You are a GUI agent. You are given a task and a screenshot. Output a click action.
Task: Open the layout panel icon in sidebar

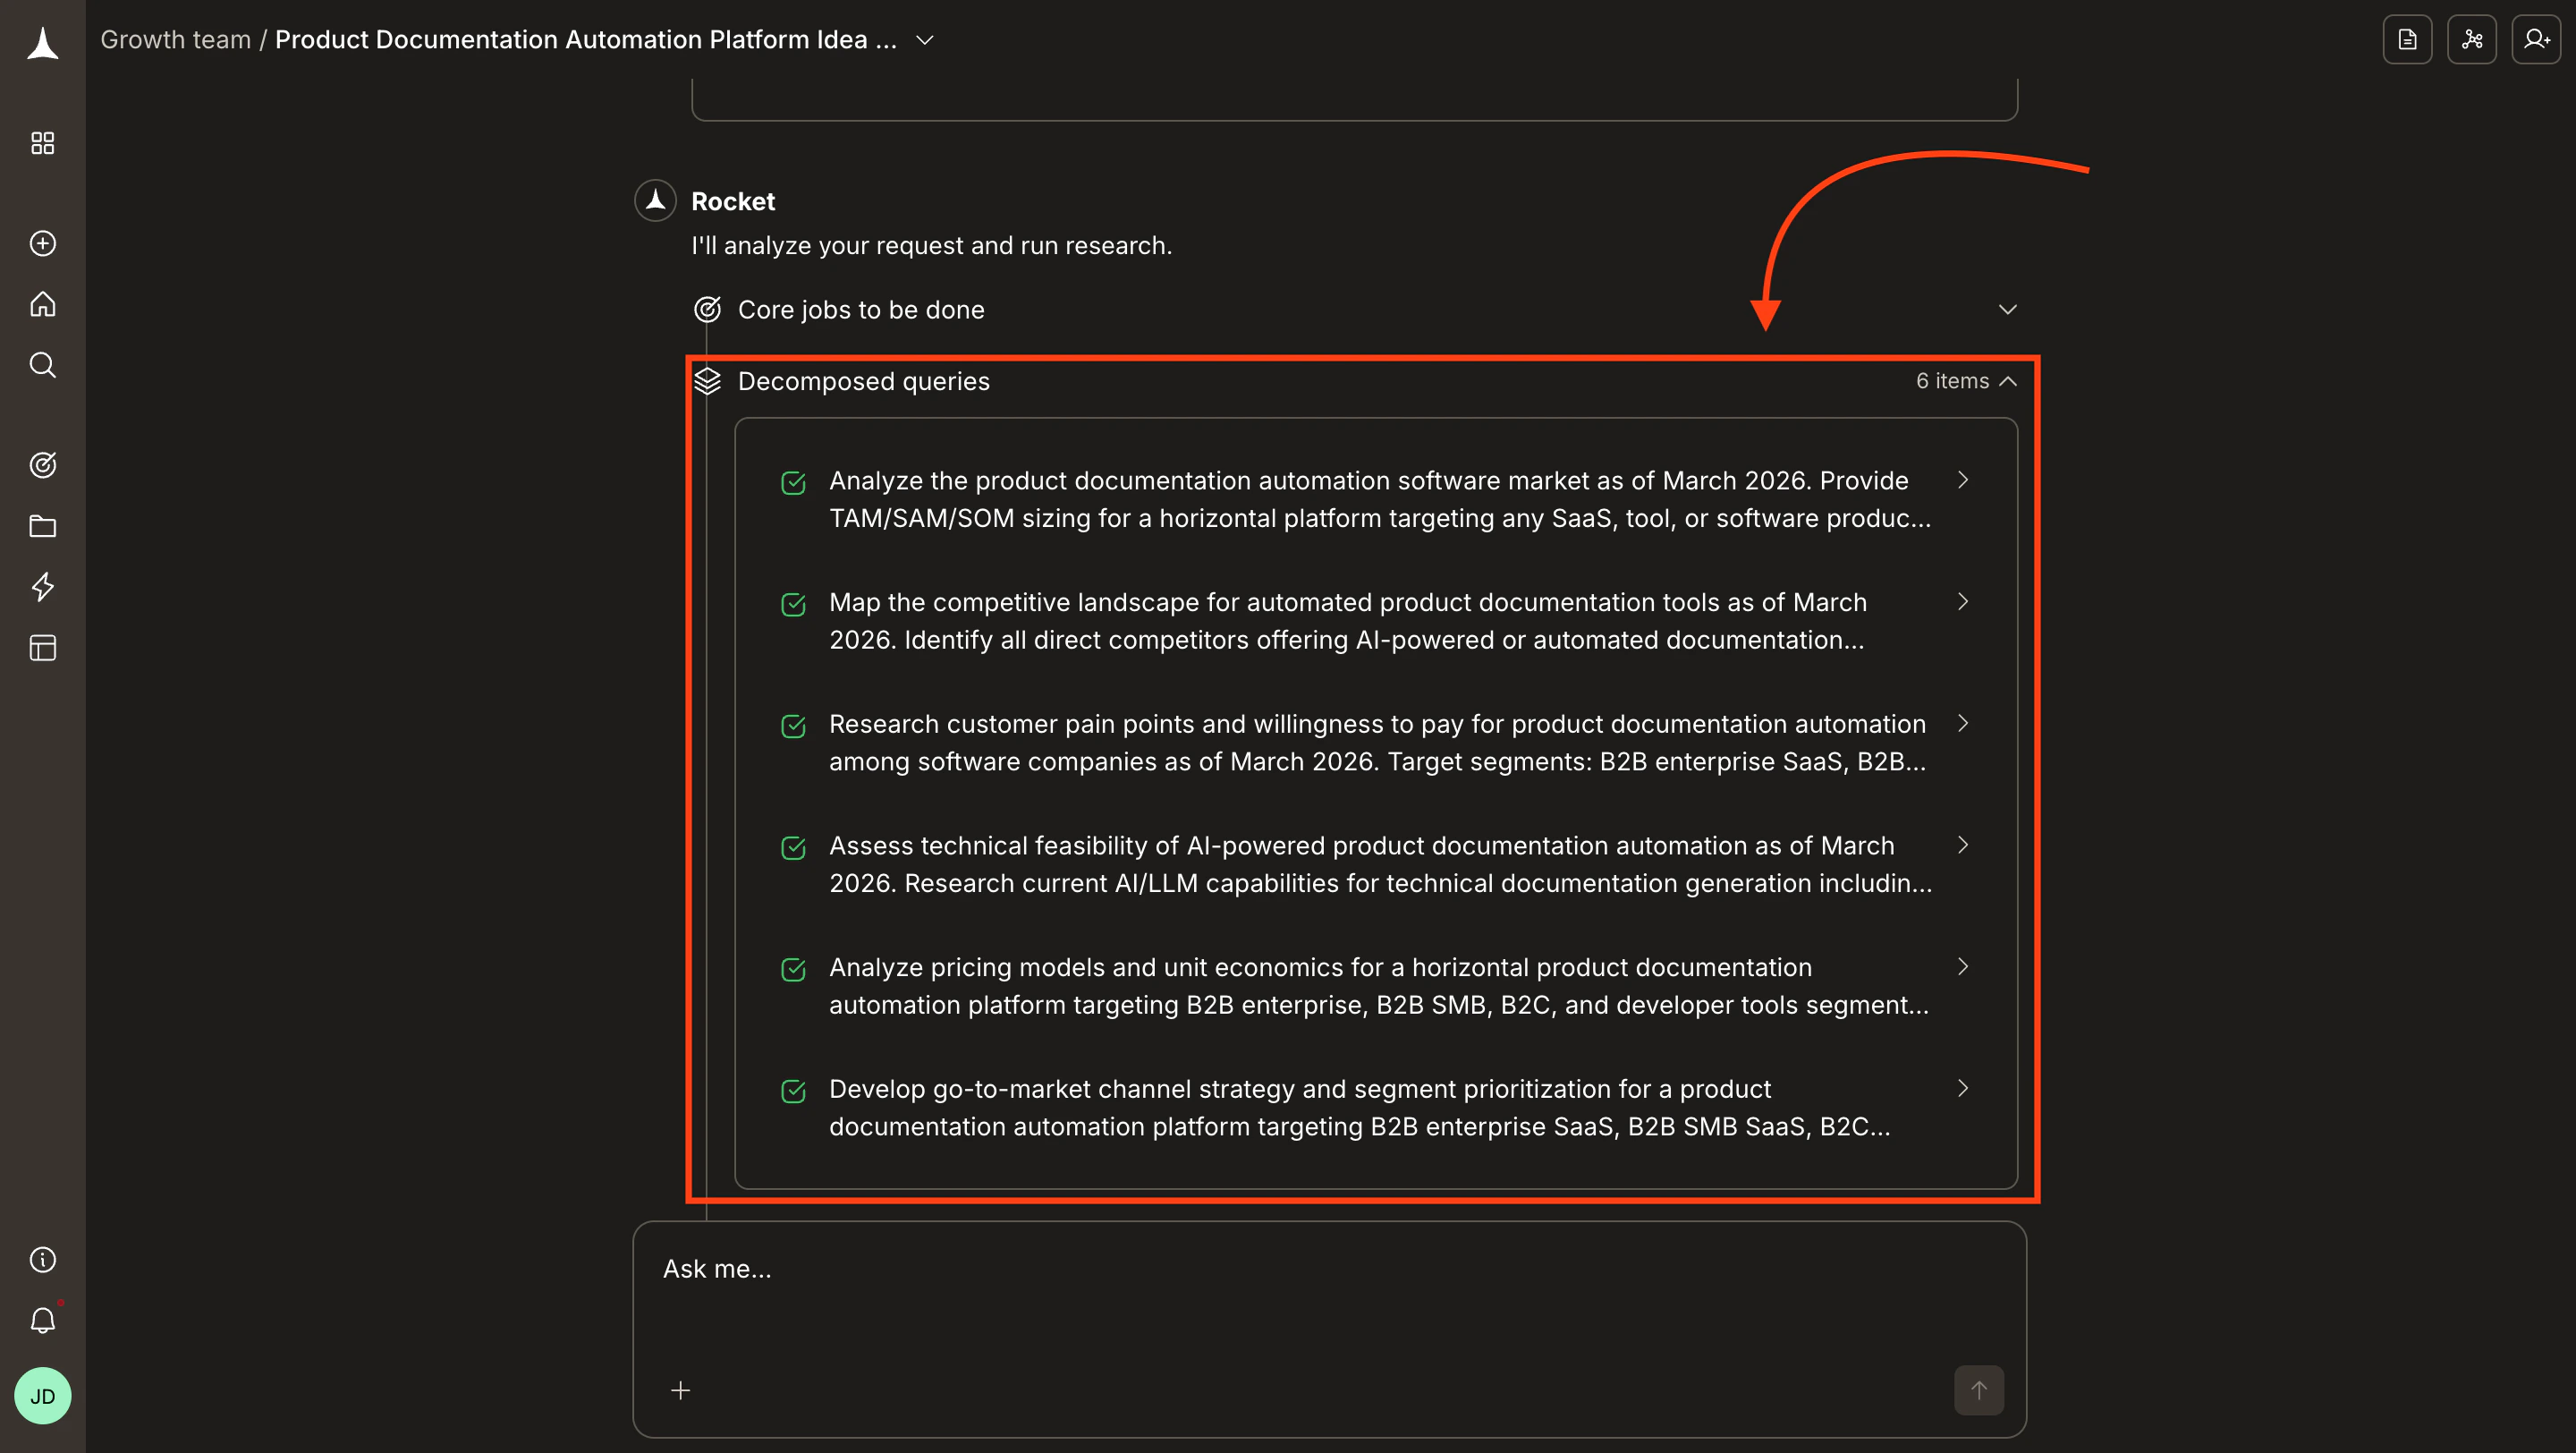42,648
